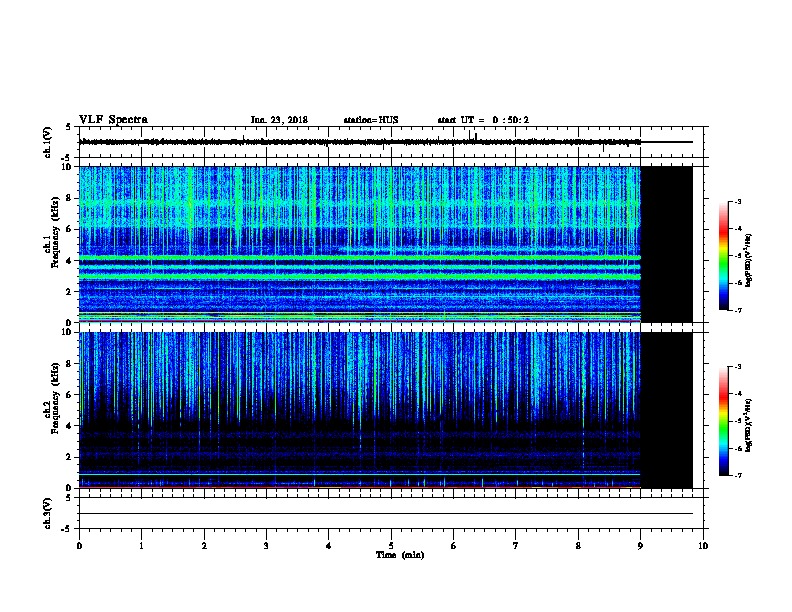Click the '8' kHz tick of ch.2 spectrogram
This screenshot has width=792, height=612.
click(69, 363)
